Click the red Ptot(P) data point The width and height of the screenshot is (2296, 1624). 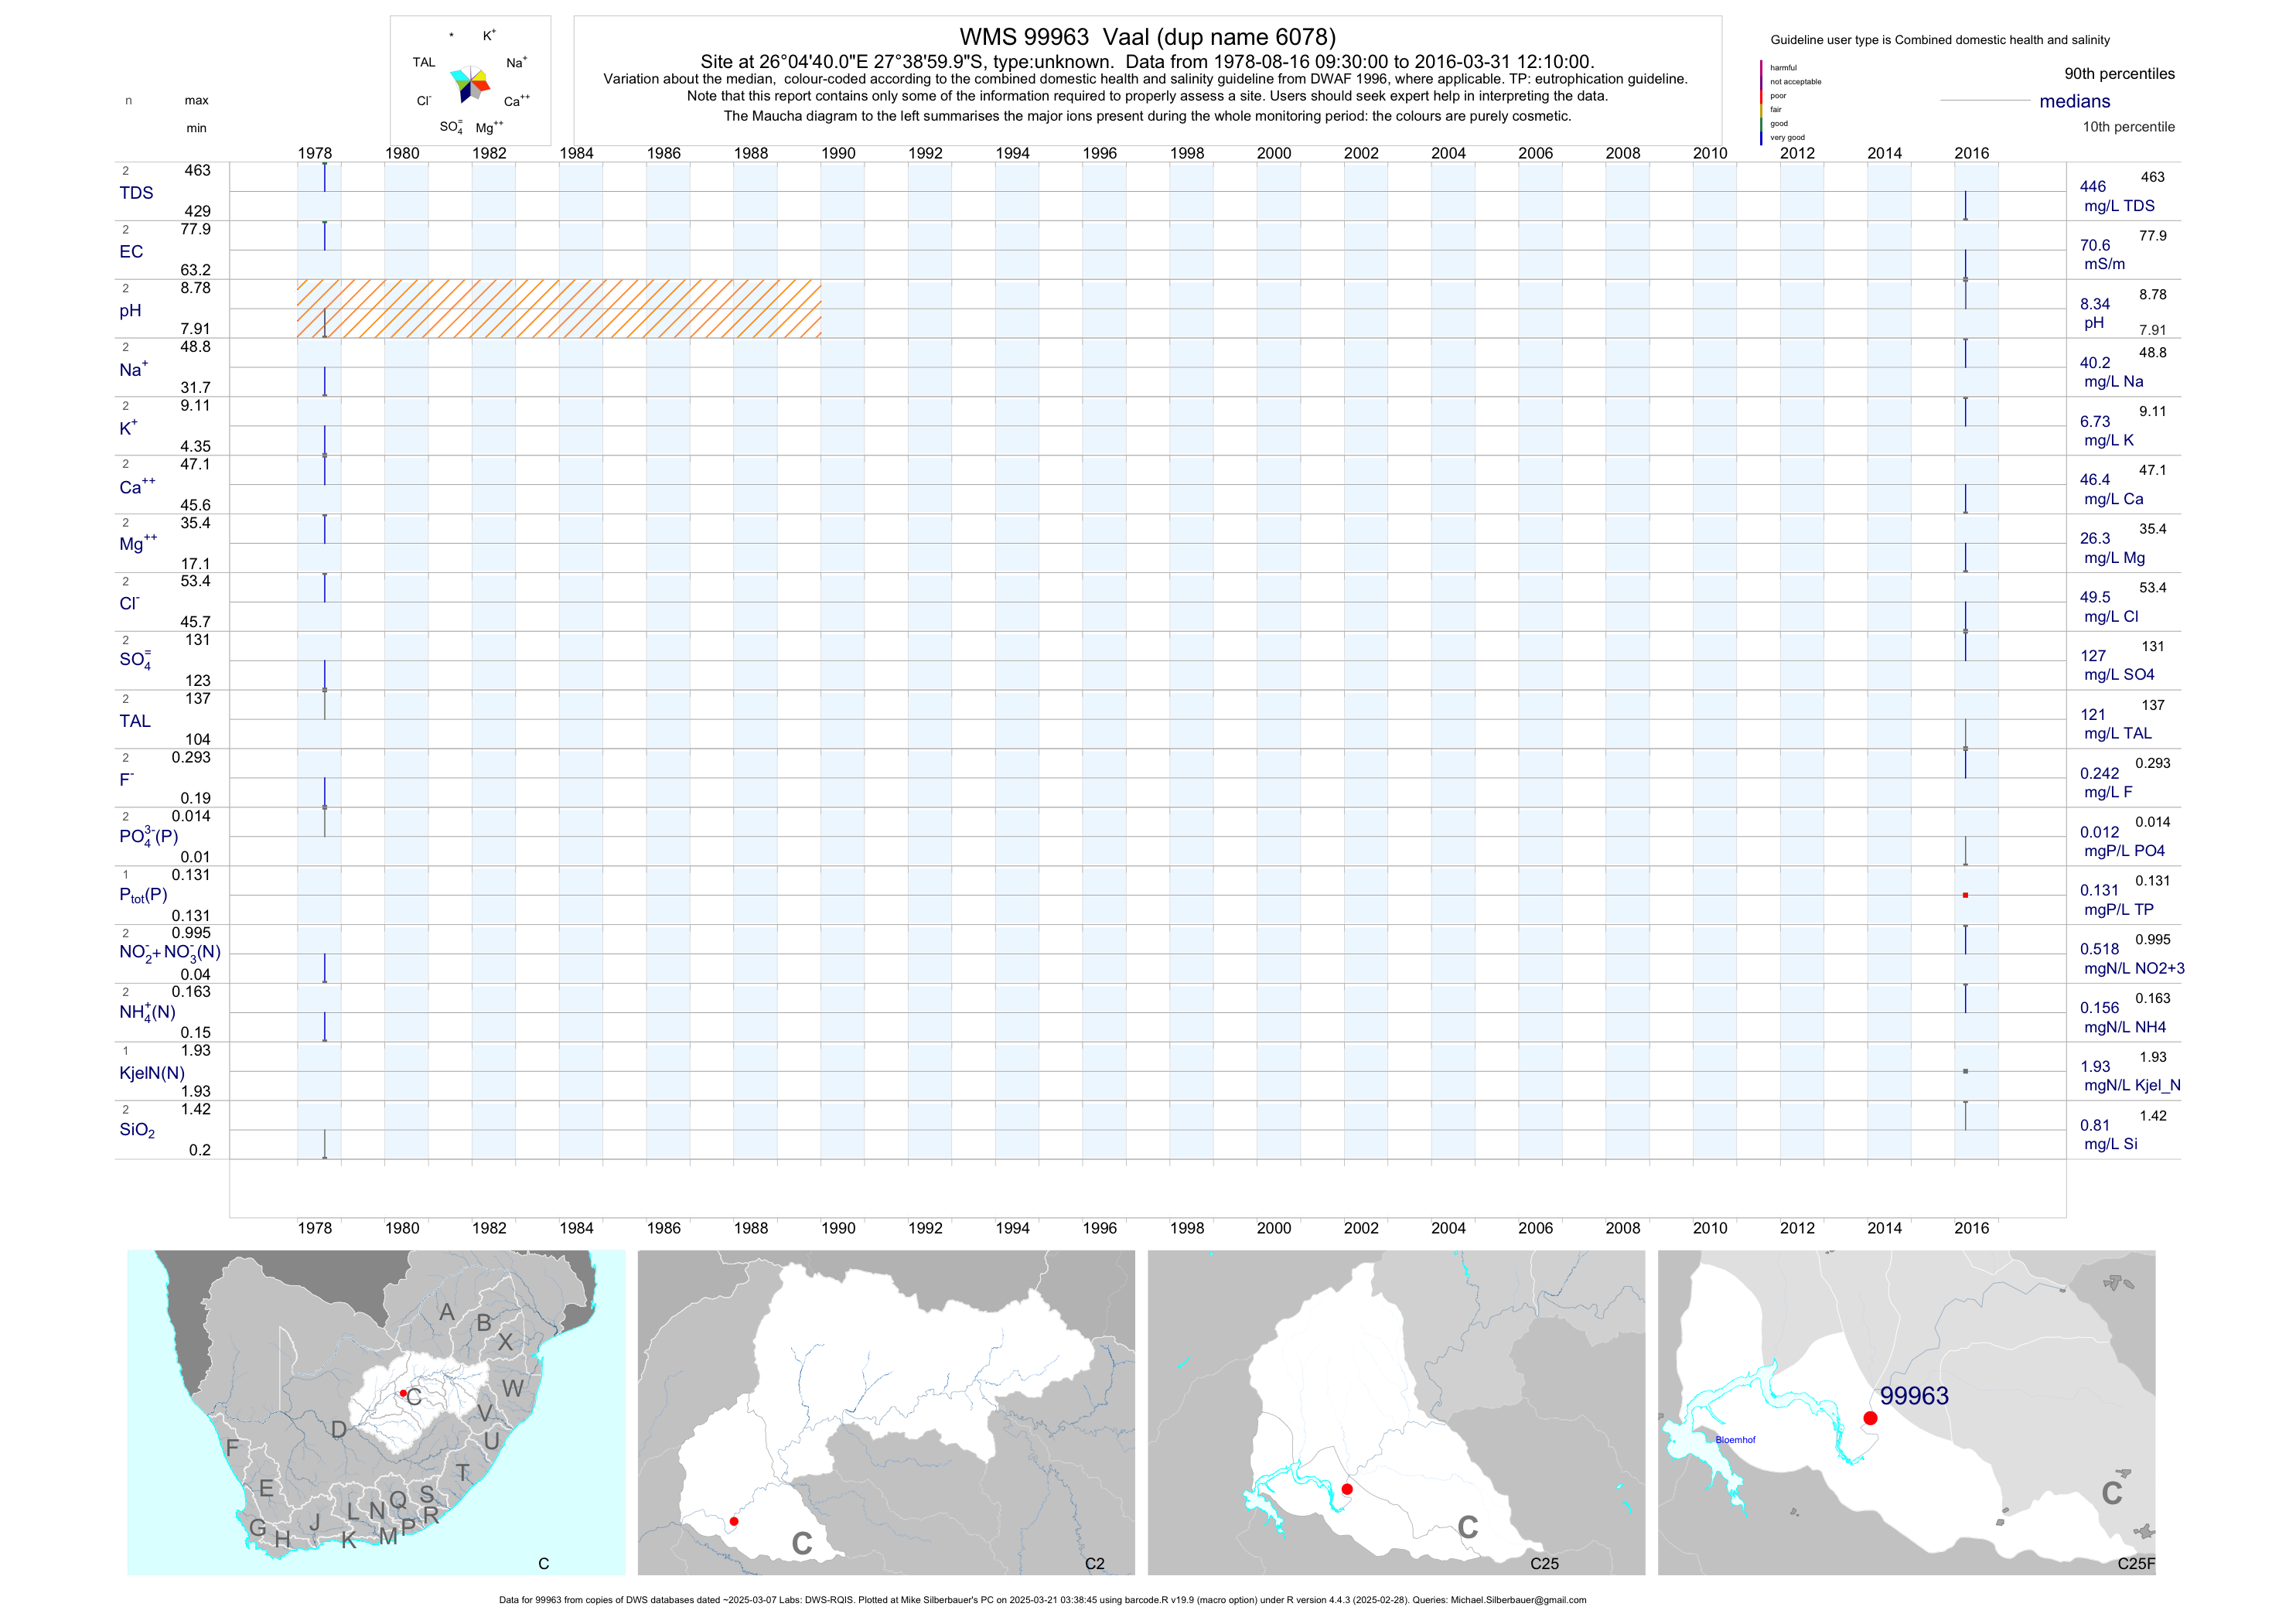click(x=1965, y=895)
